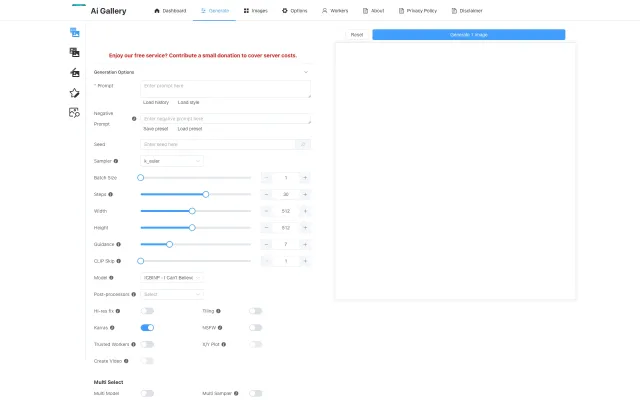Enable the Hi-res fix toggle
The image size is (640, 400).
[x=147, y=311]
